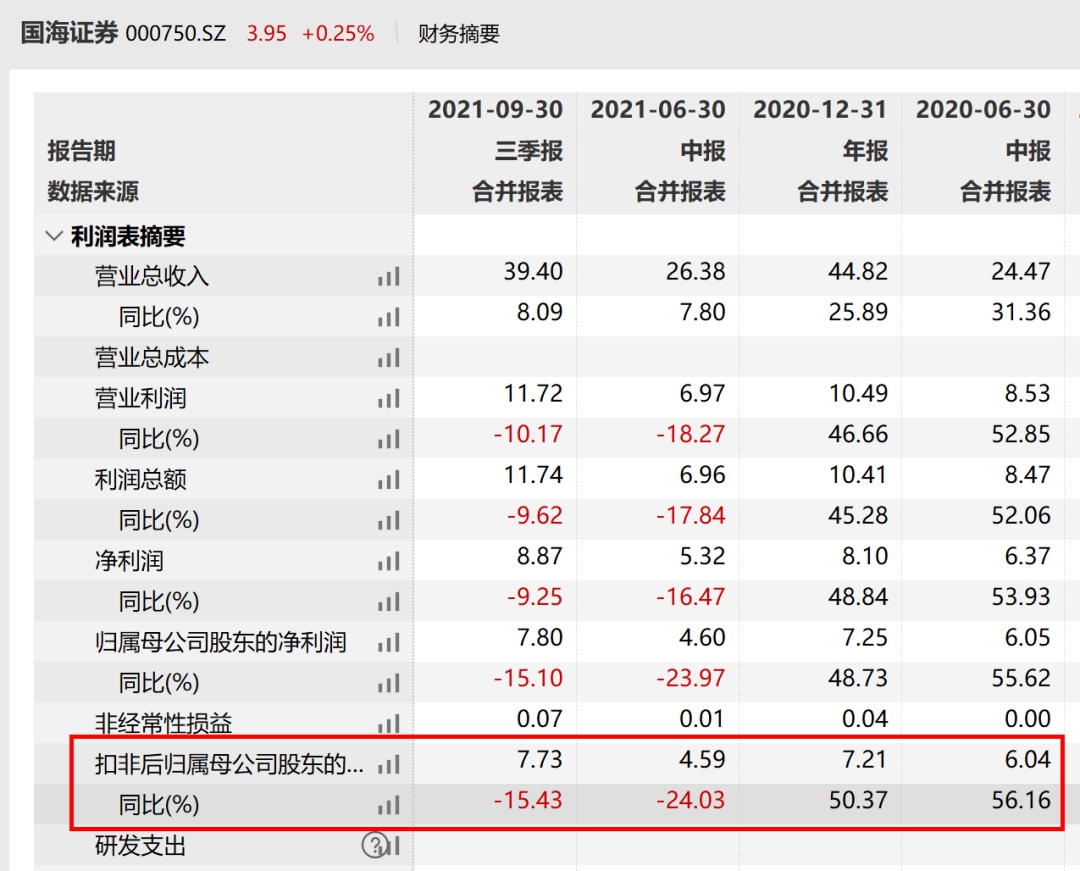Screen dimensions: 1080x871
Task: Open the chart icon for 营业总收入
Action: tap(388, 277)
